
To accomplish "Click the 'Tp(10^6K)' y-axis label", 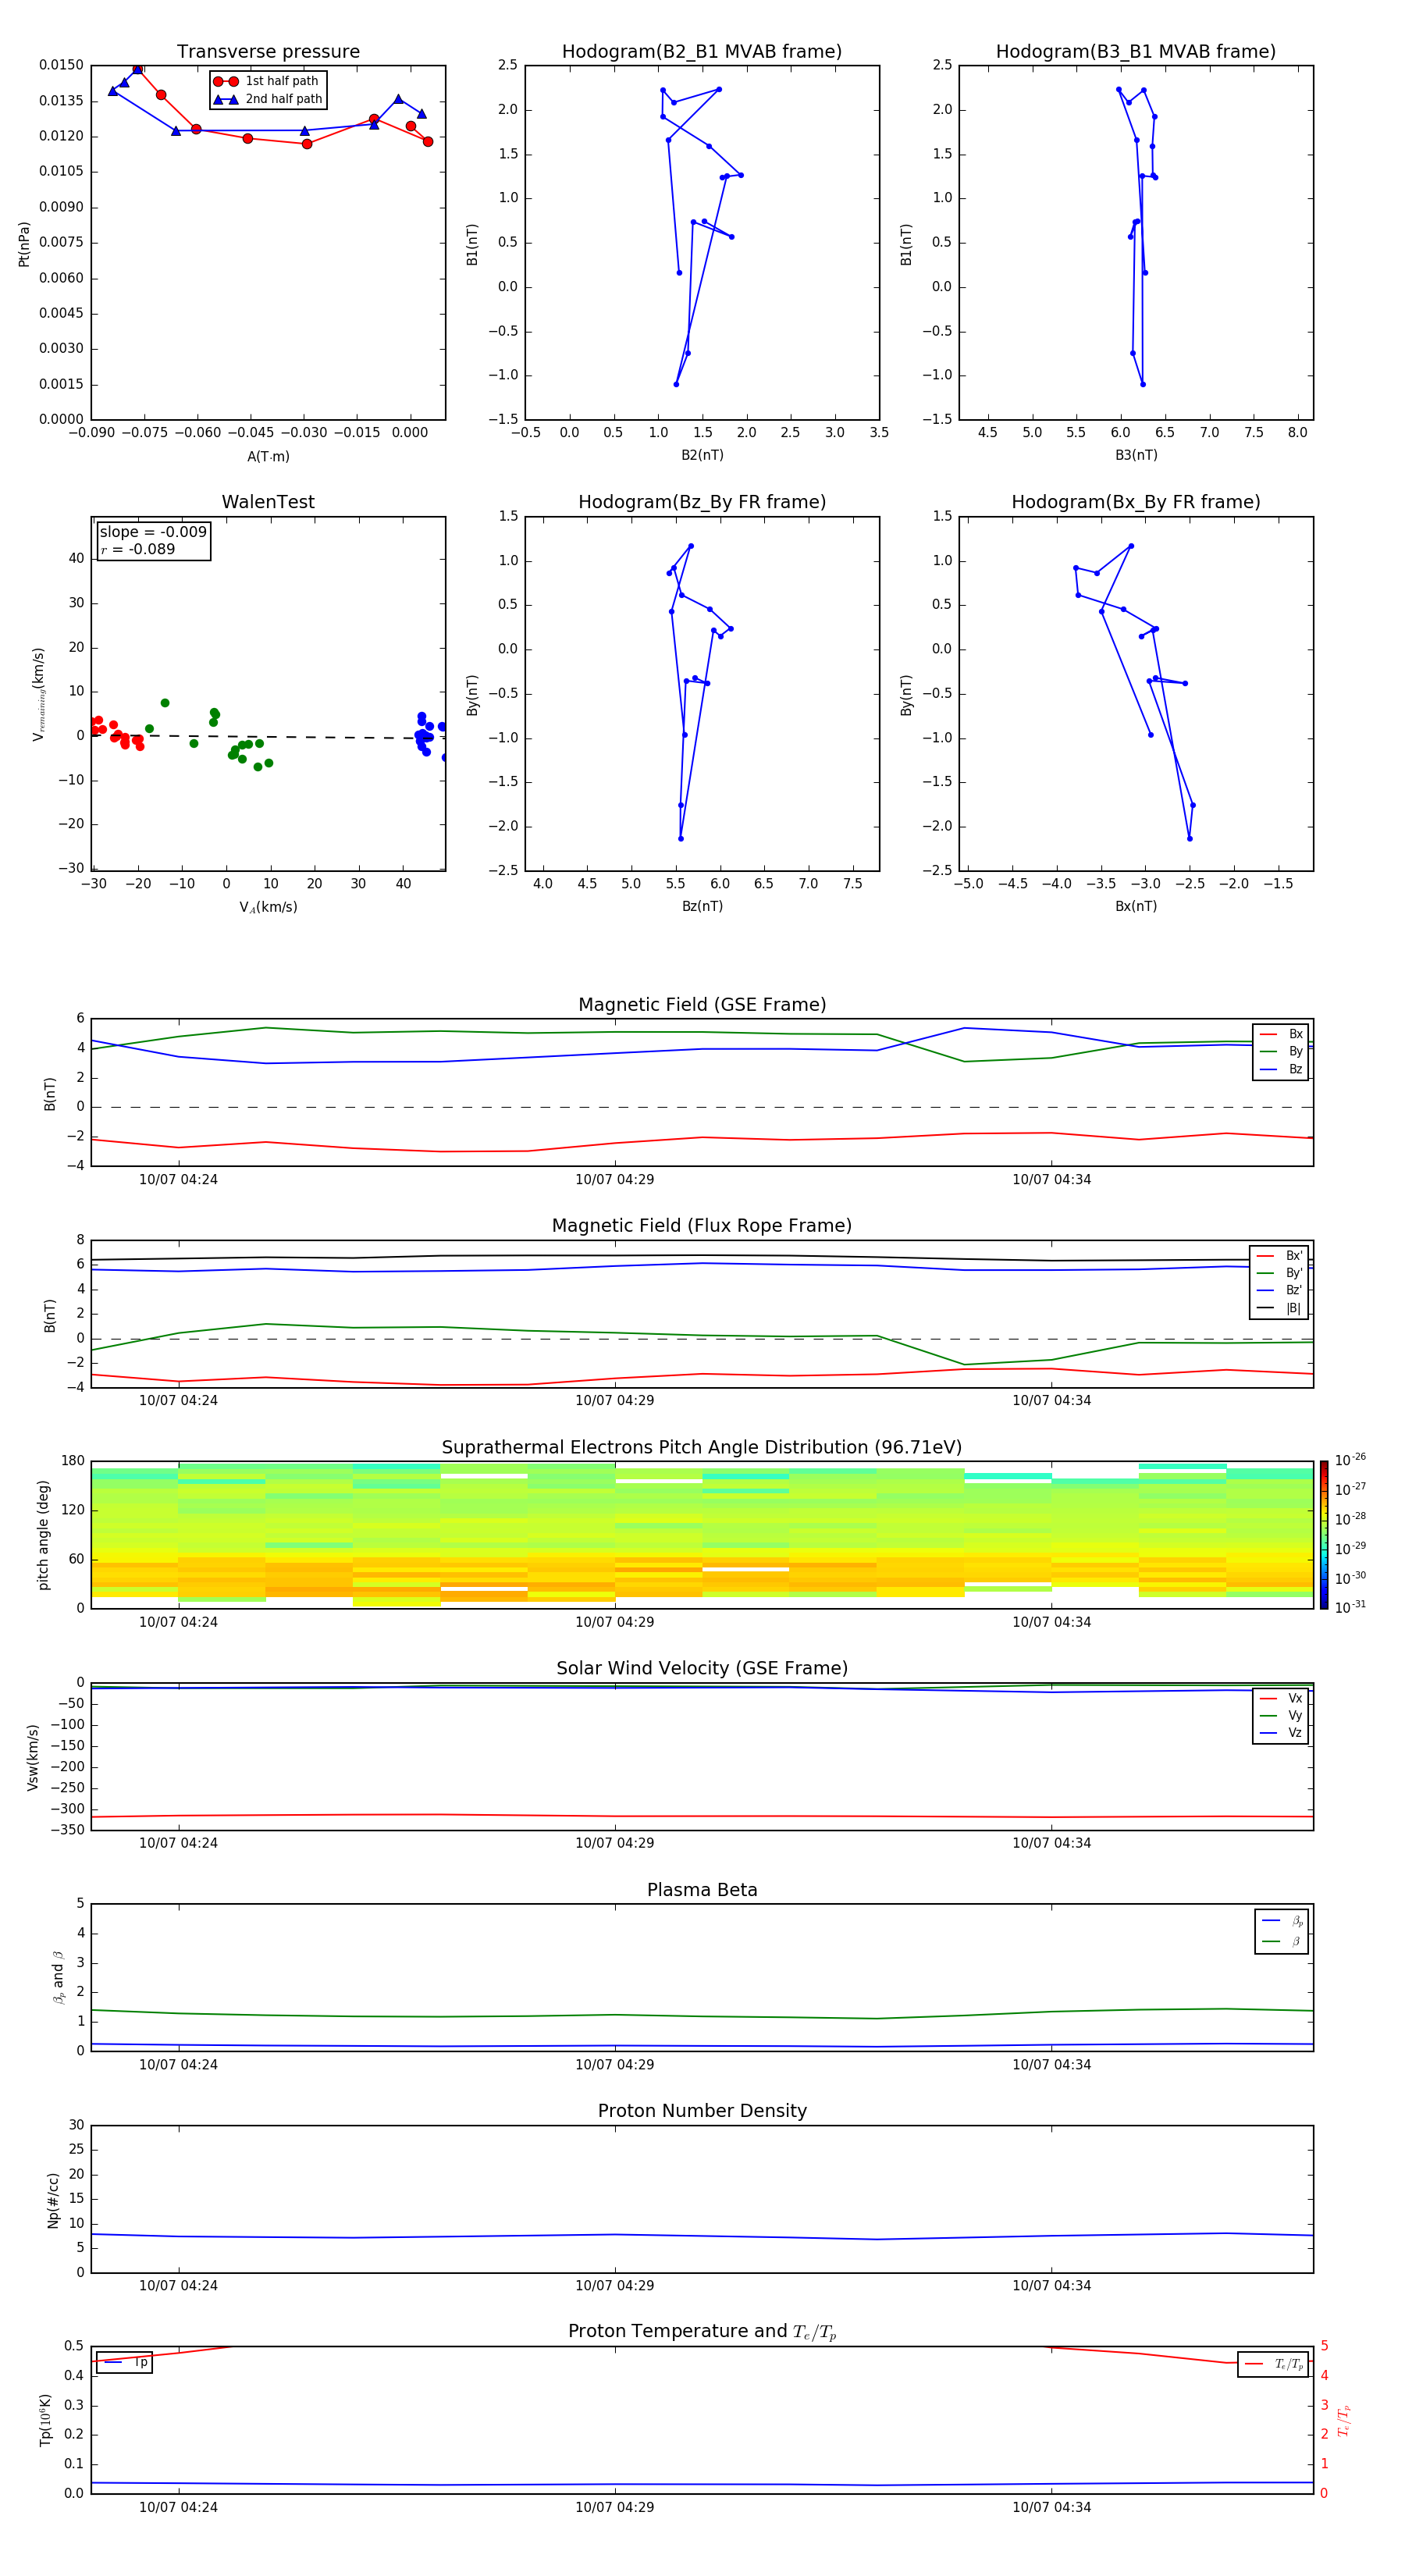I will 45,2421.
